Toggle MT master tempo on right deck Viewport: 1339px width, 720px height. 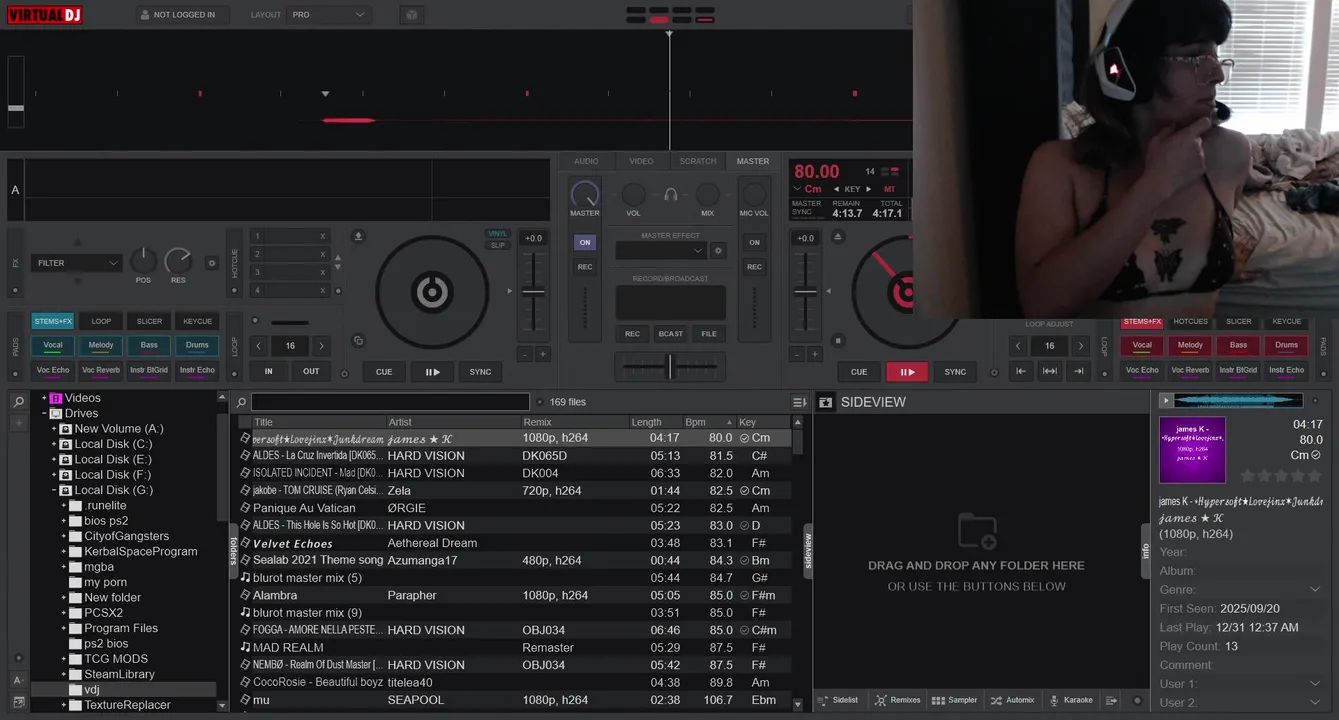[889, 189]
